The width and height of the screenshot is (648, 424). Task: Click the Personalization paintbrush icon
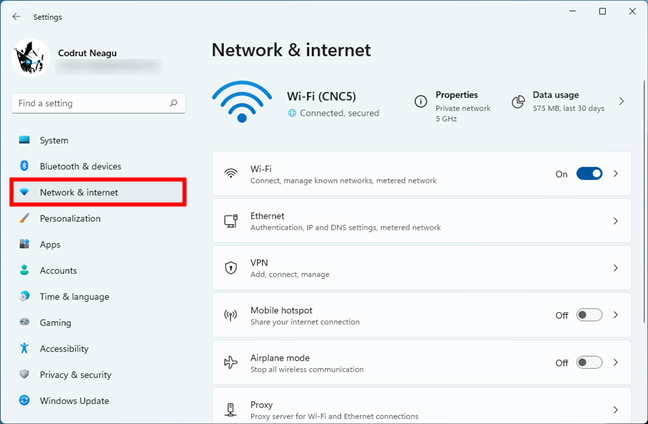(24, 218)
